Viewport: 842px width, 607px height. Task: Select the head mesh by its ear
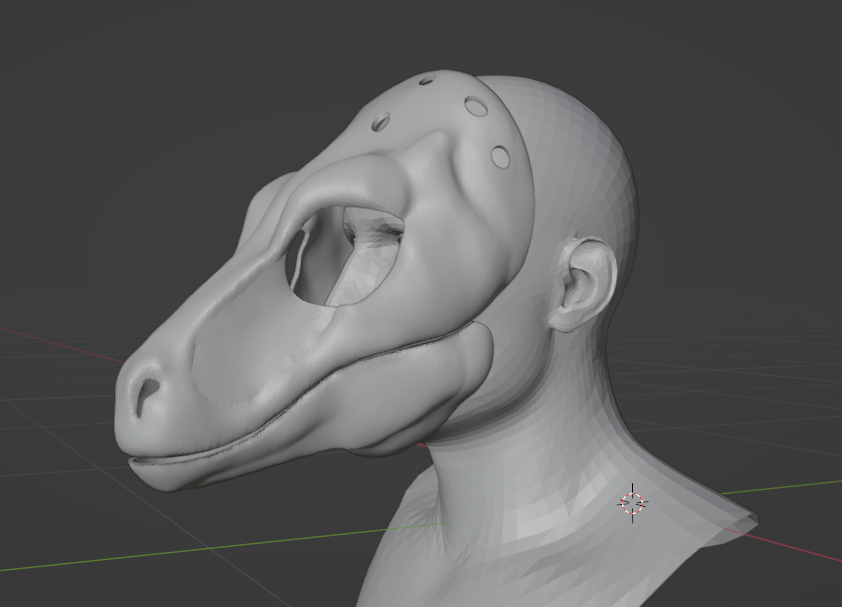[x=583, y=284]
